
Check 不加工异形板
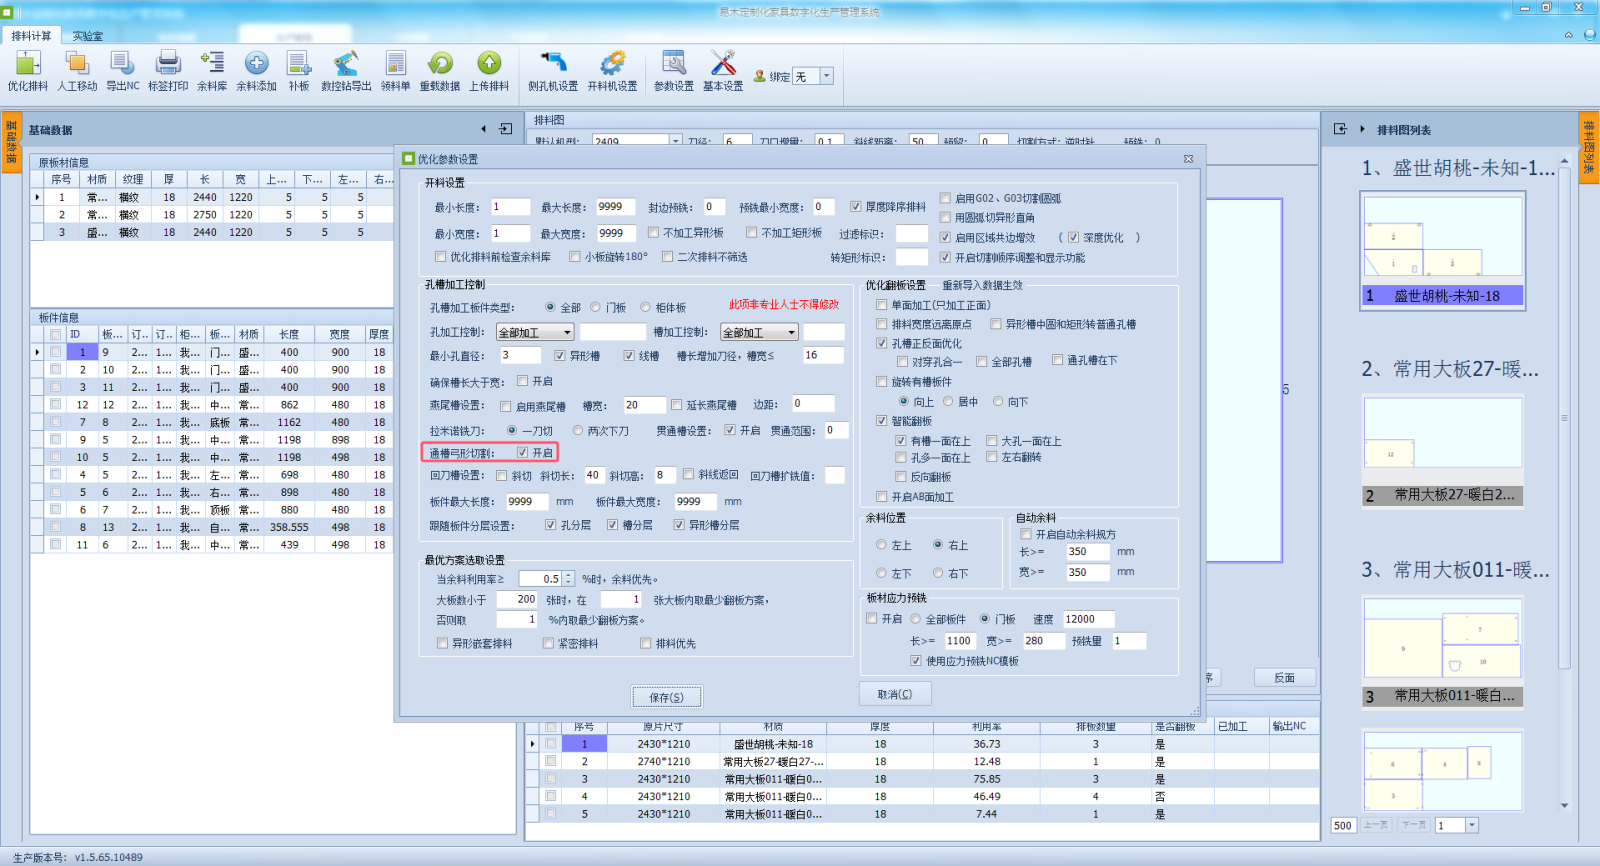coord(653,232)
